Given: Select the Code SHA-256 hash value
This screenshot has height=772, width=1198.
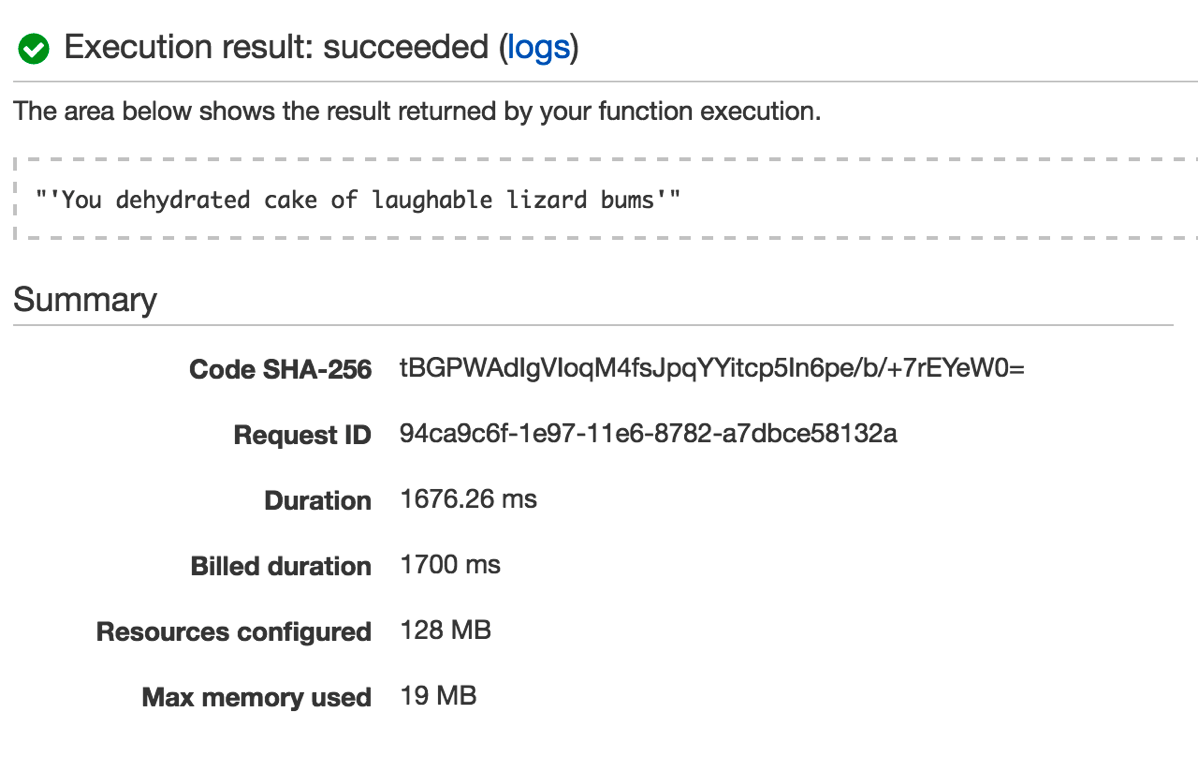Looking at the screenshot, I should [712, 369].
